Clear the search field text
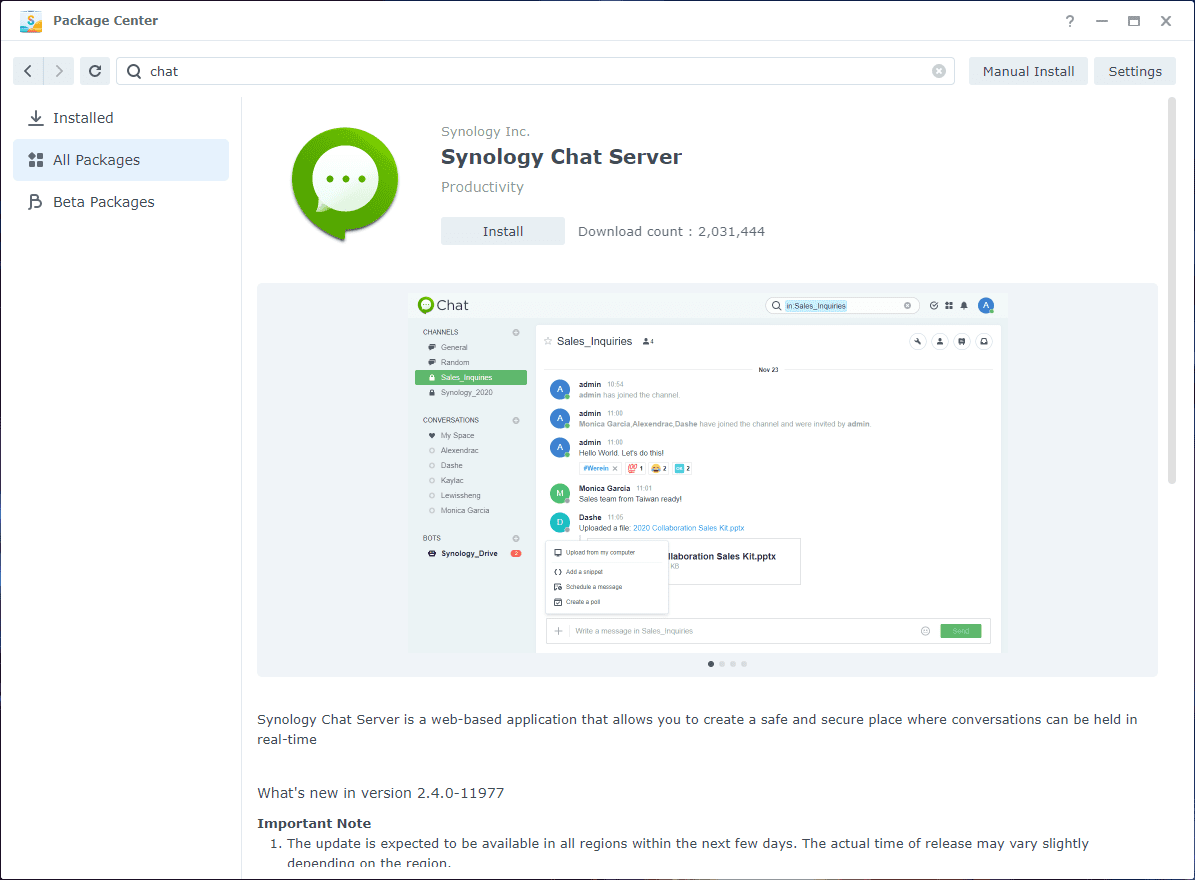The image size is (1195, 880). [x=939, y=71]
